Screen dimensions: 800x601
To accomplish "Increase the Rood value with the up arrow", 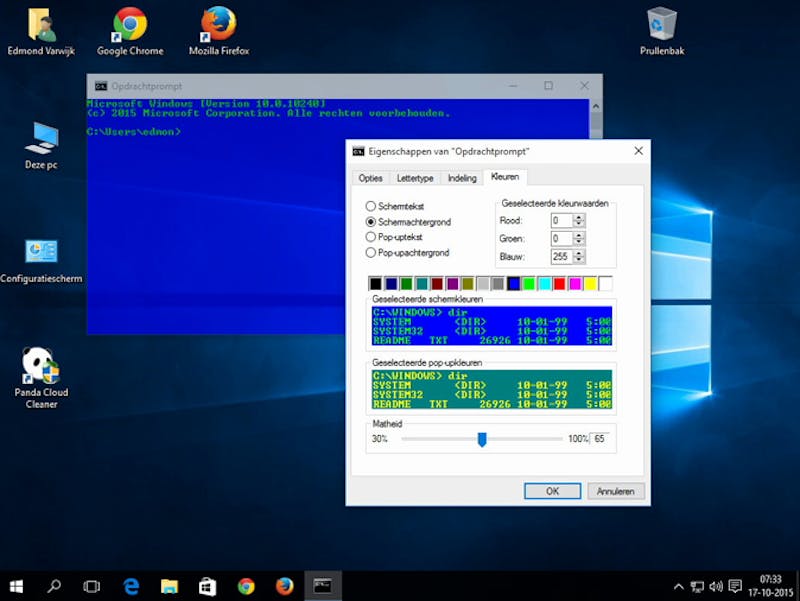I will coord(579,216).
